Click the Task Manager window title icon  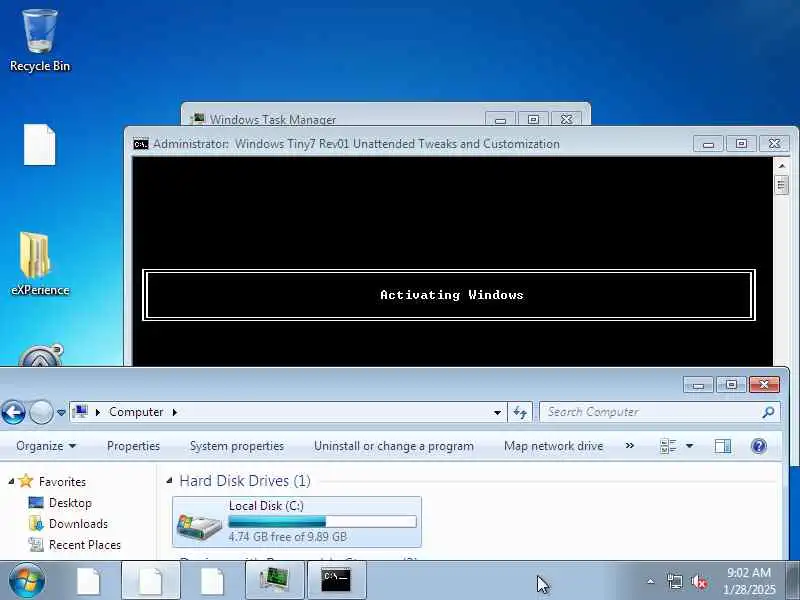[197, 119]
